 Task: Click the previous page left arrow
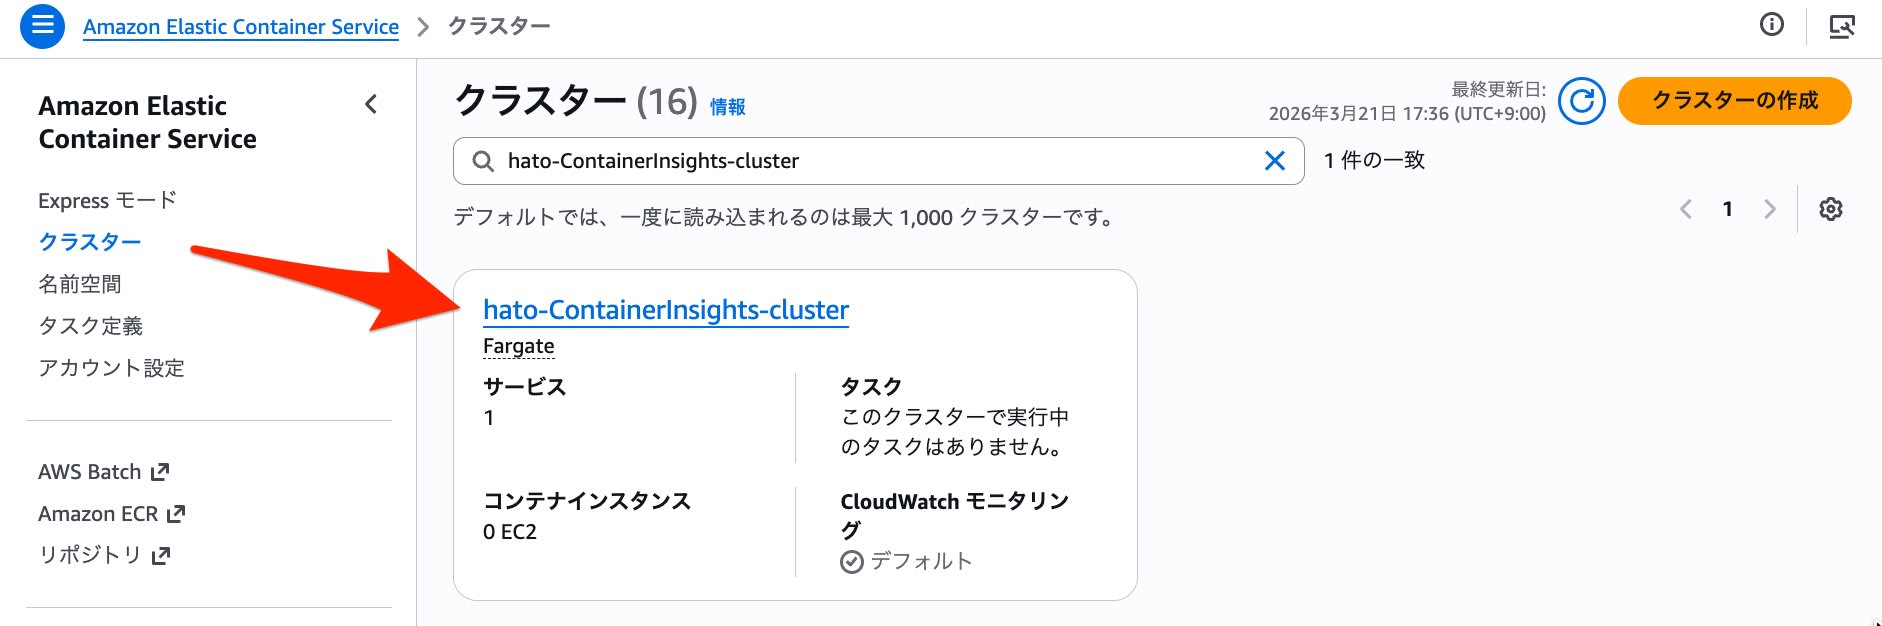pyautogui.click(x=1686, y=209)
